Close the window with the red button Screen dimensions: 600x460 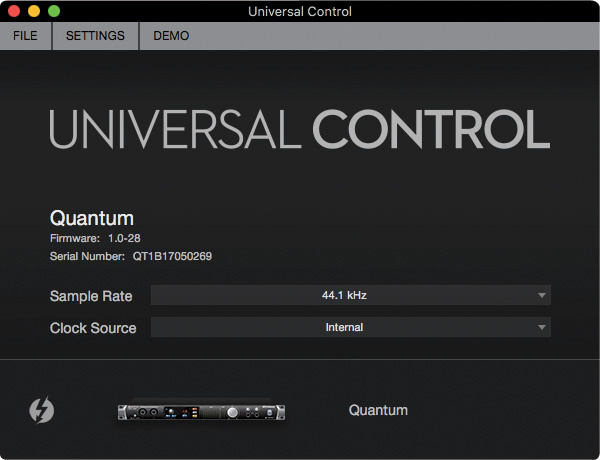click(14, 11)
